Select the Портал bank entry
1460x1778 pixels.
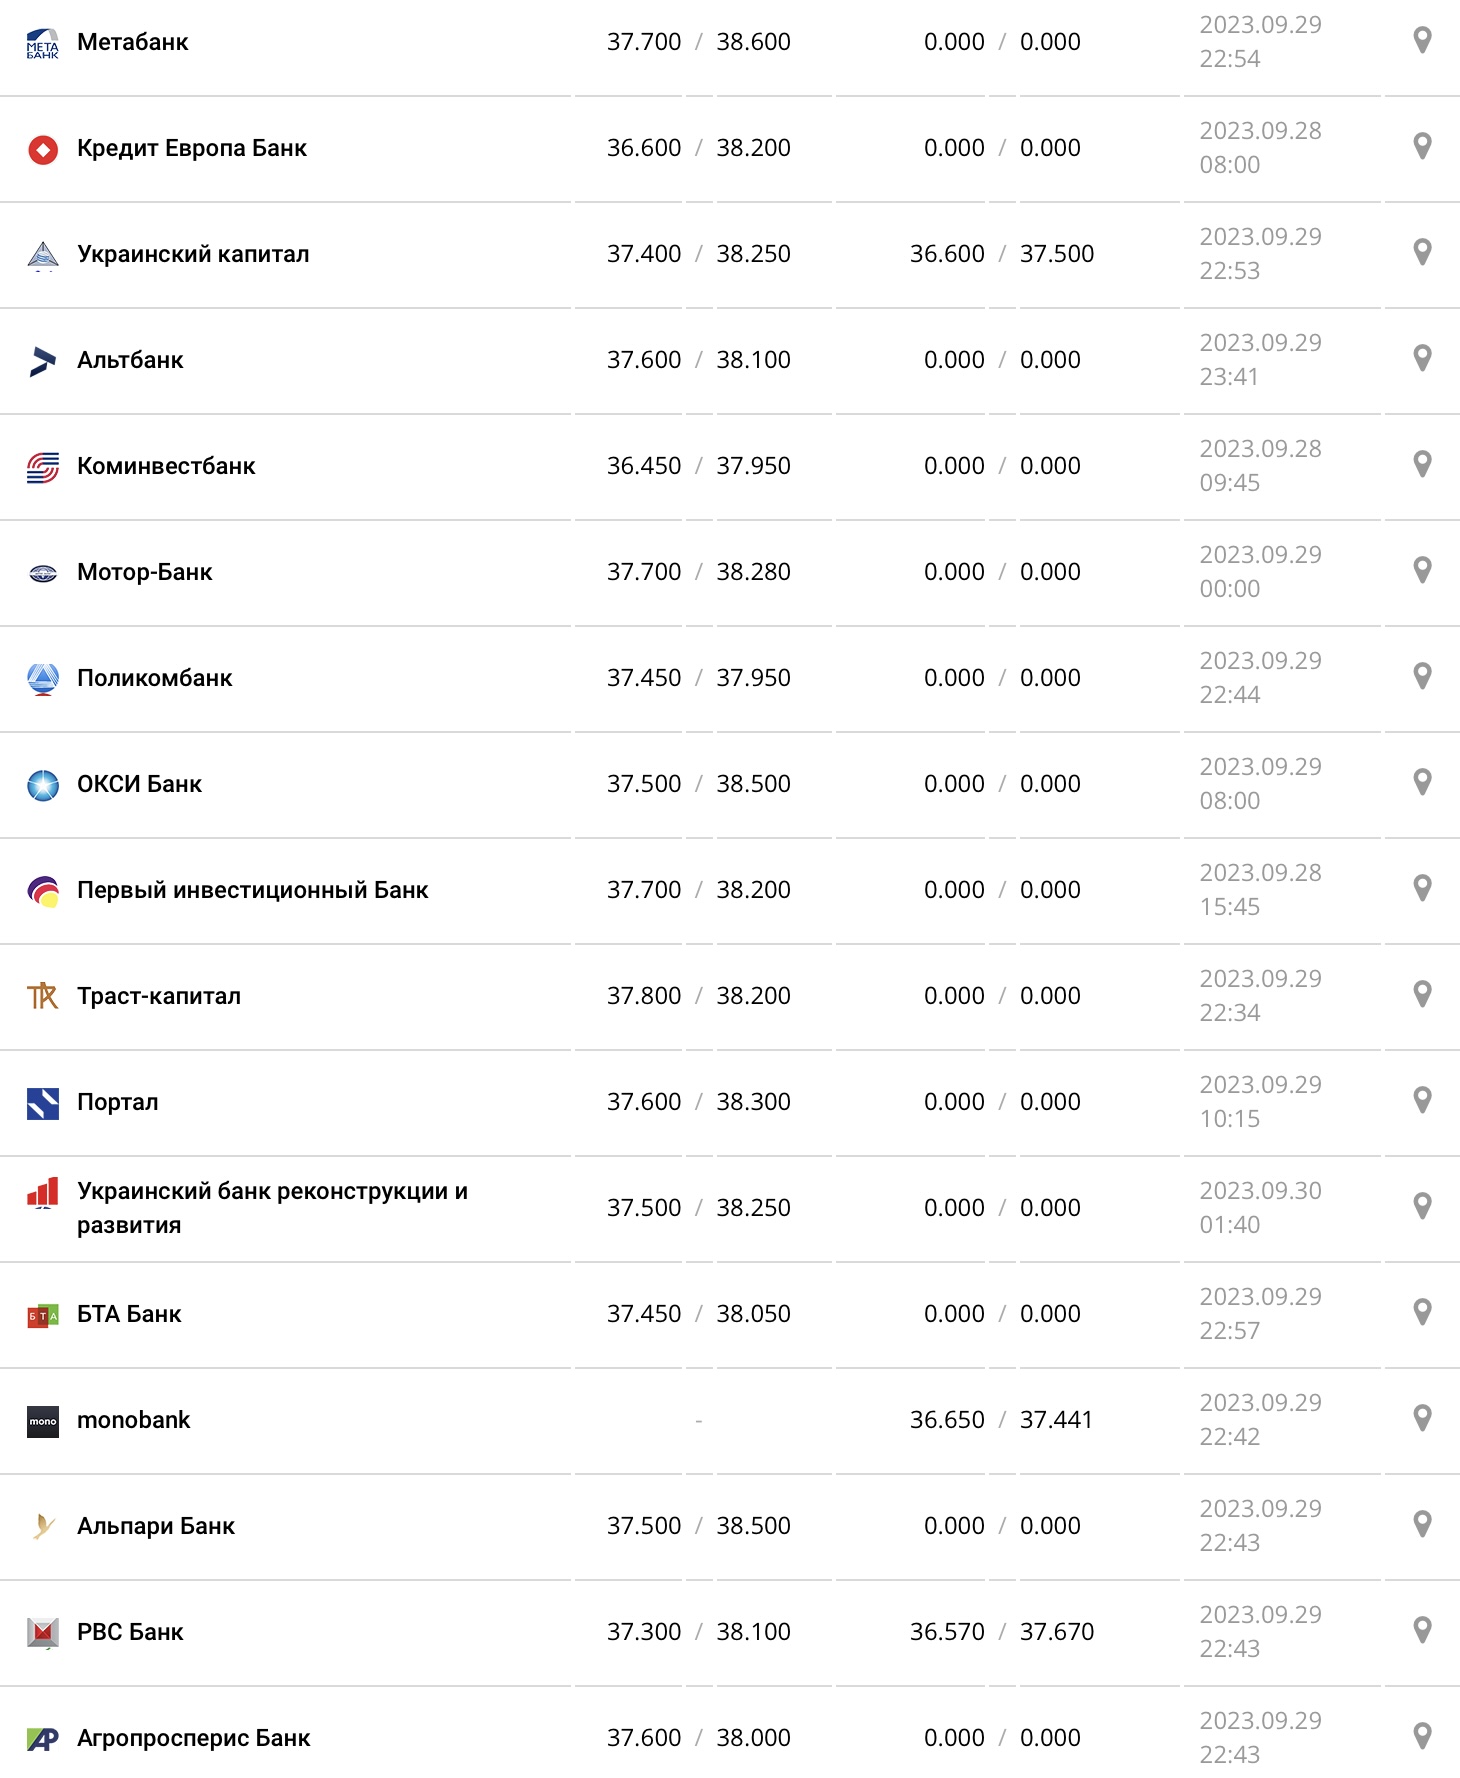pos(118,1102)
